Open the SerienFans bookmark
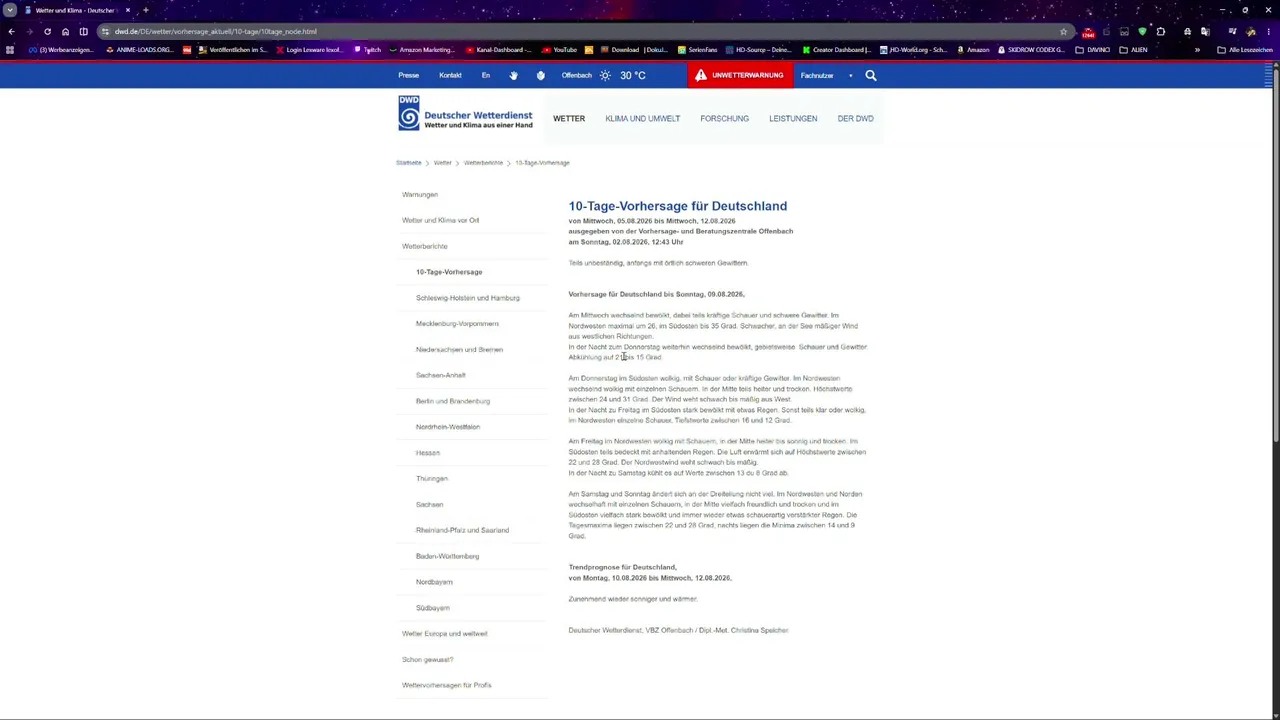This screenshot has width=1280, height=720. point(697,50)
